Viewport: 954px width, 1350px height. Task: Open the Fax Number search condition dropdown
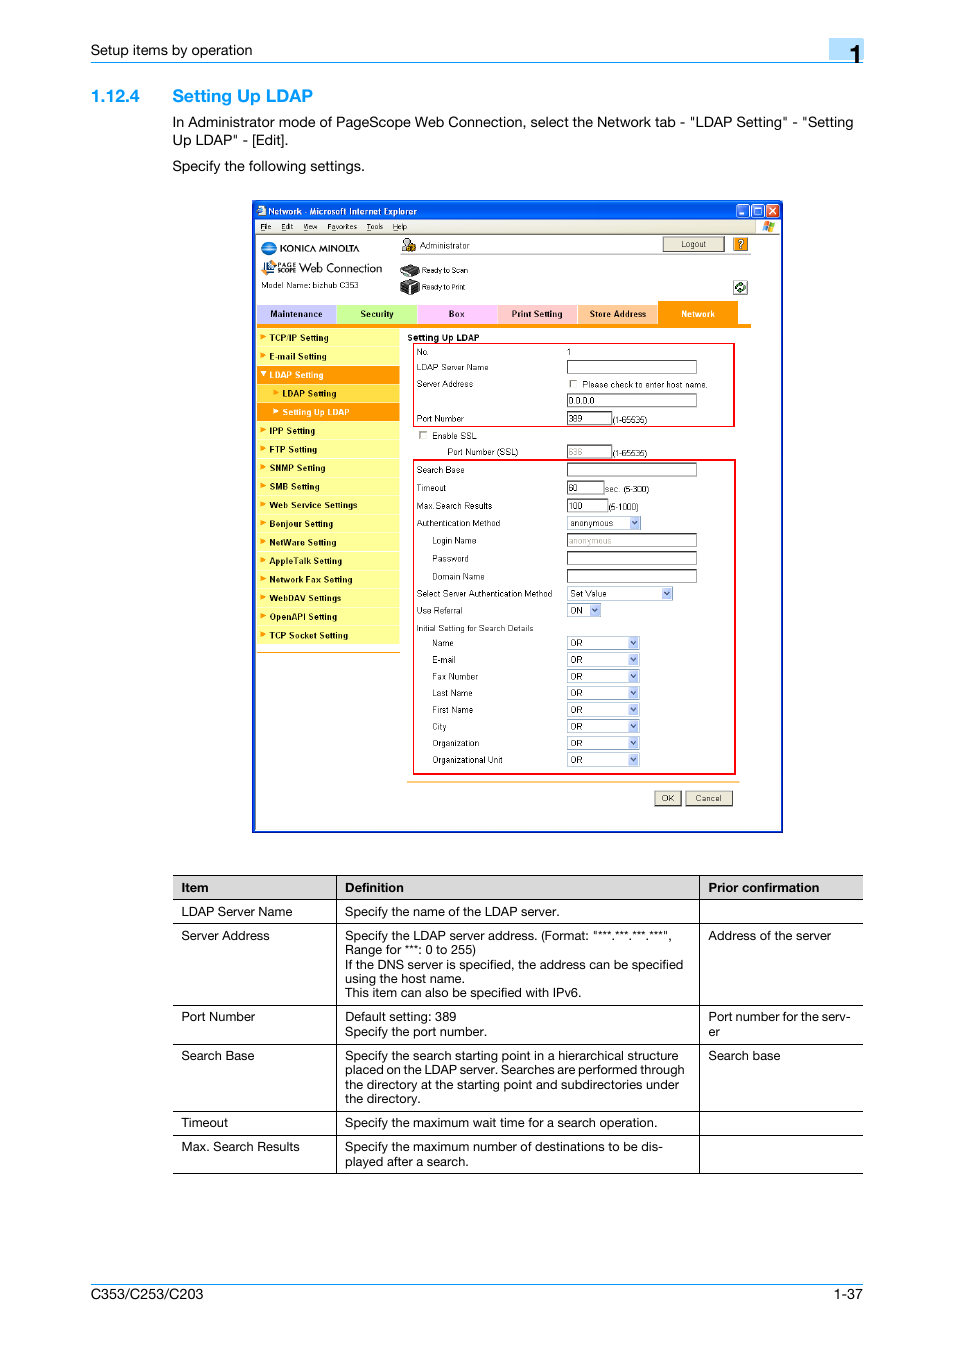(633, 677)
